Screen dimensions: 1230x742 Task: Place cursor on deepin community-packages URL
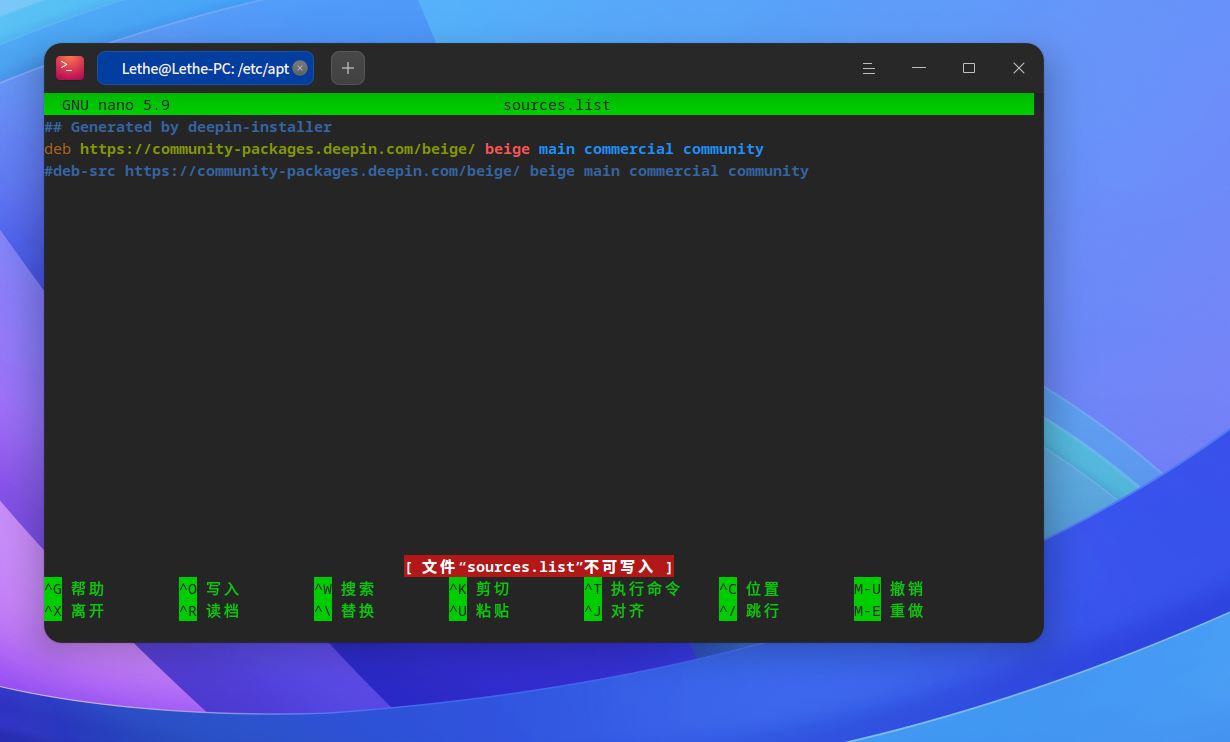coord(278,149)
